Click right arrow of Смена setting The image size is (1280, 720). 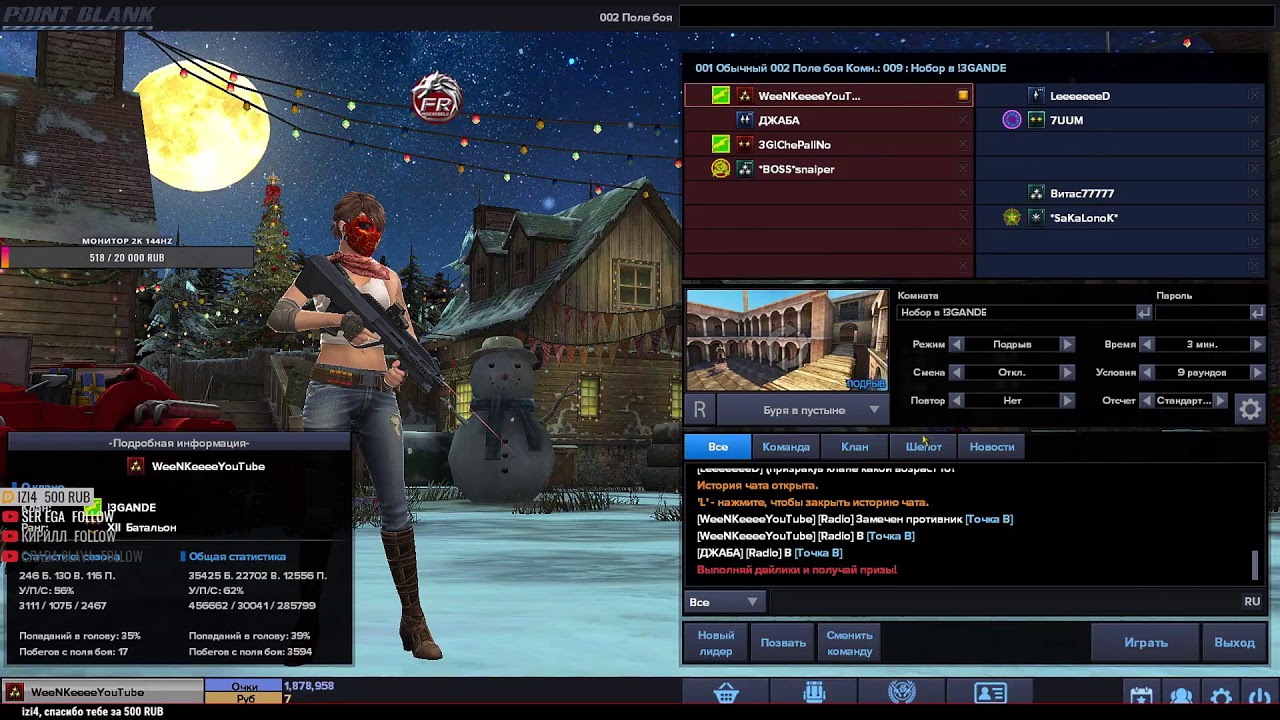click(x=1067, y=372)
